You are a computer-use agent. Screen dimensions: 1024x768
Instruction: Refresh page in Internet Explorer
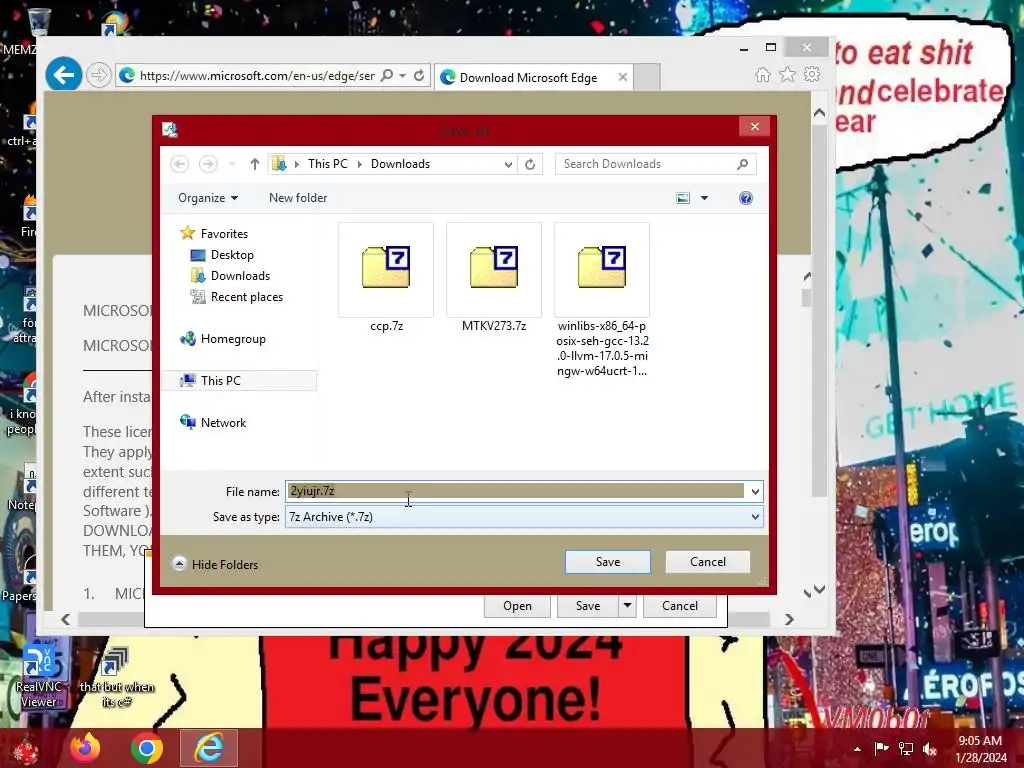[419, 75]
